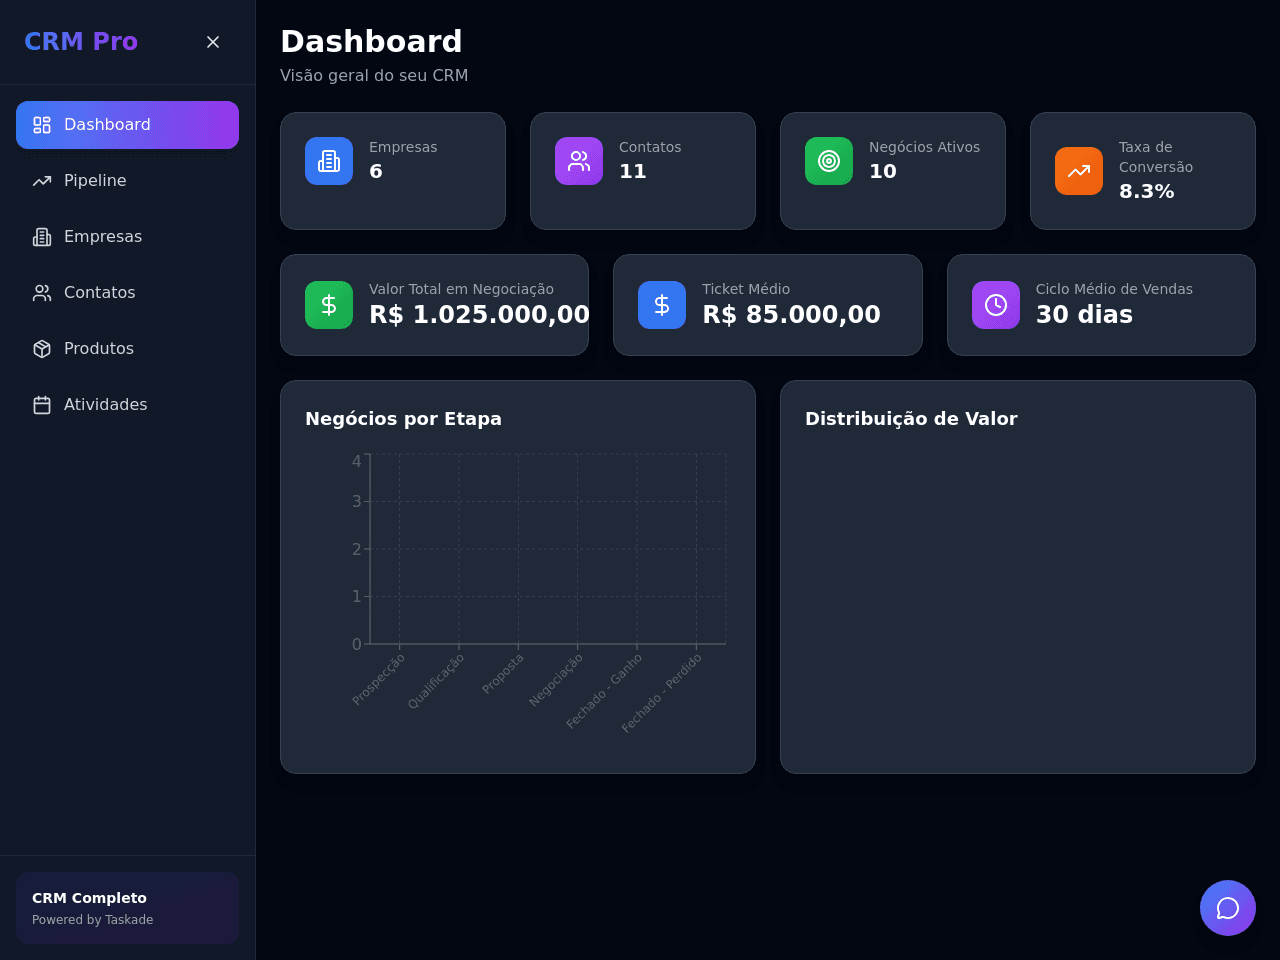
Task: Click the Fechado - Perdido axis label
Action: tap(662, 693)
